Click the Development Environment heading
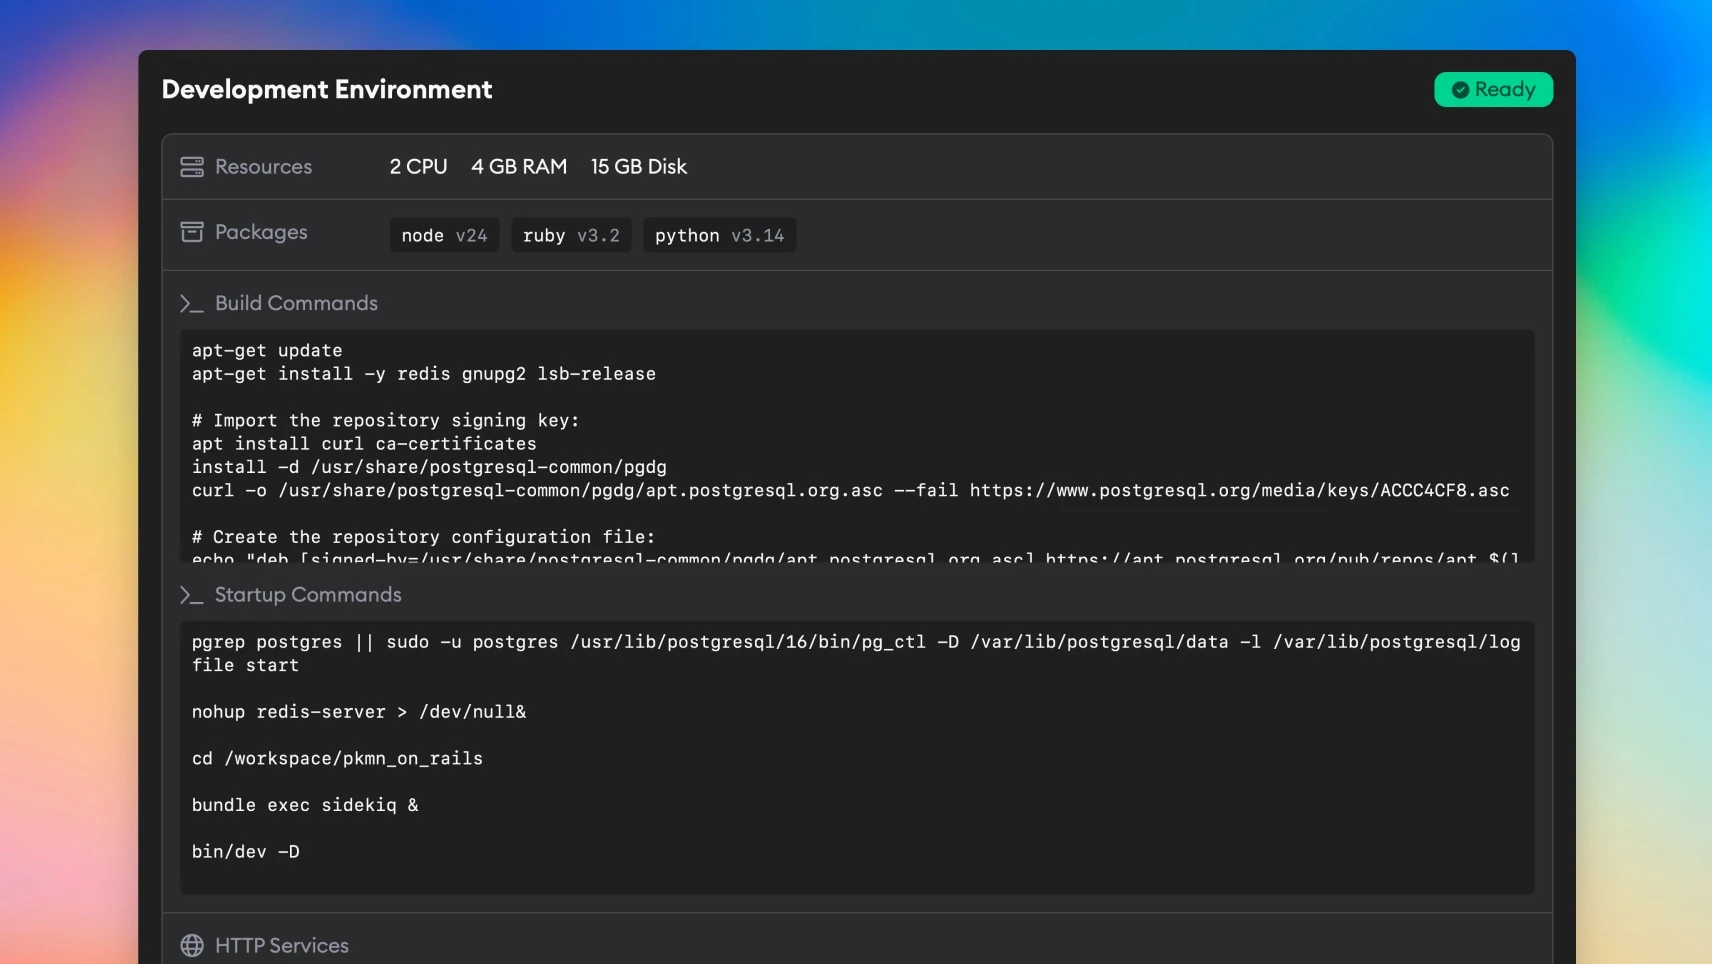Viewport: 1712px width, 964px height. click(x=326, y=89)
